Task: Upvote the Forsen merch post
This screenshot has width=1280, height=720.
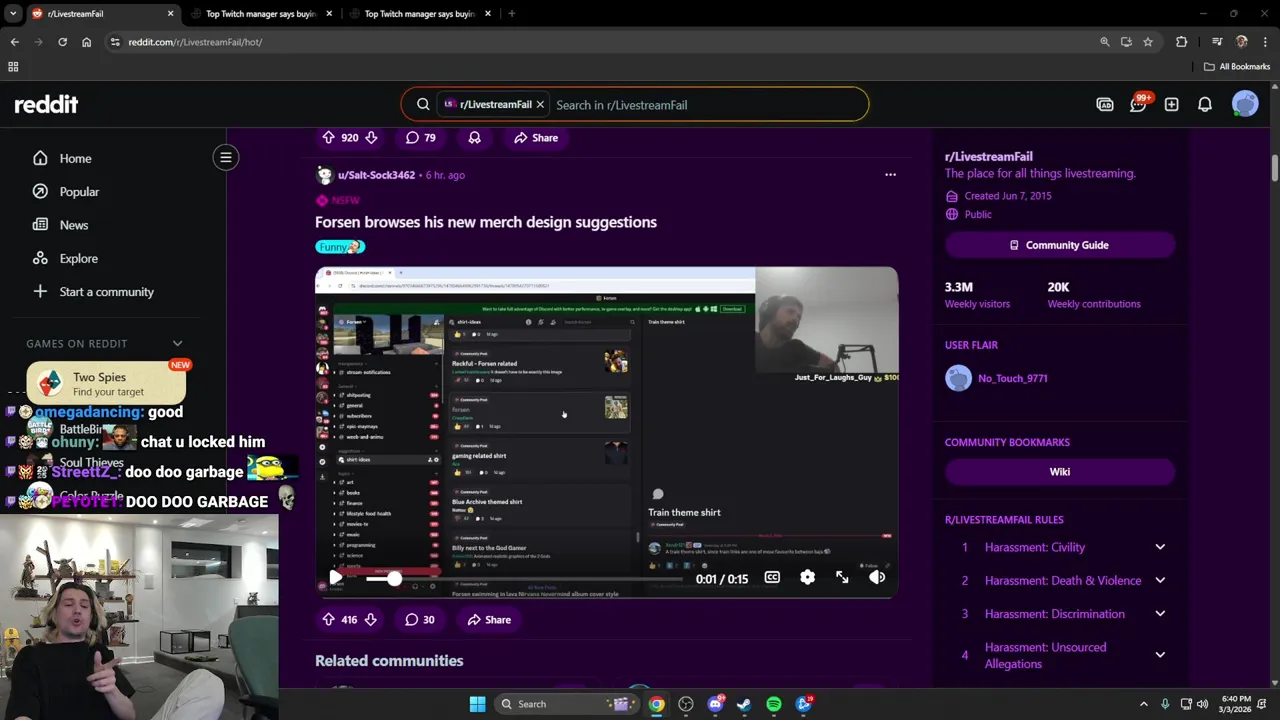Action: [328, 620]
